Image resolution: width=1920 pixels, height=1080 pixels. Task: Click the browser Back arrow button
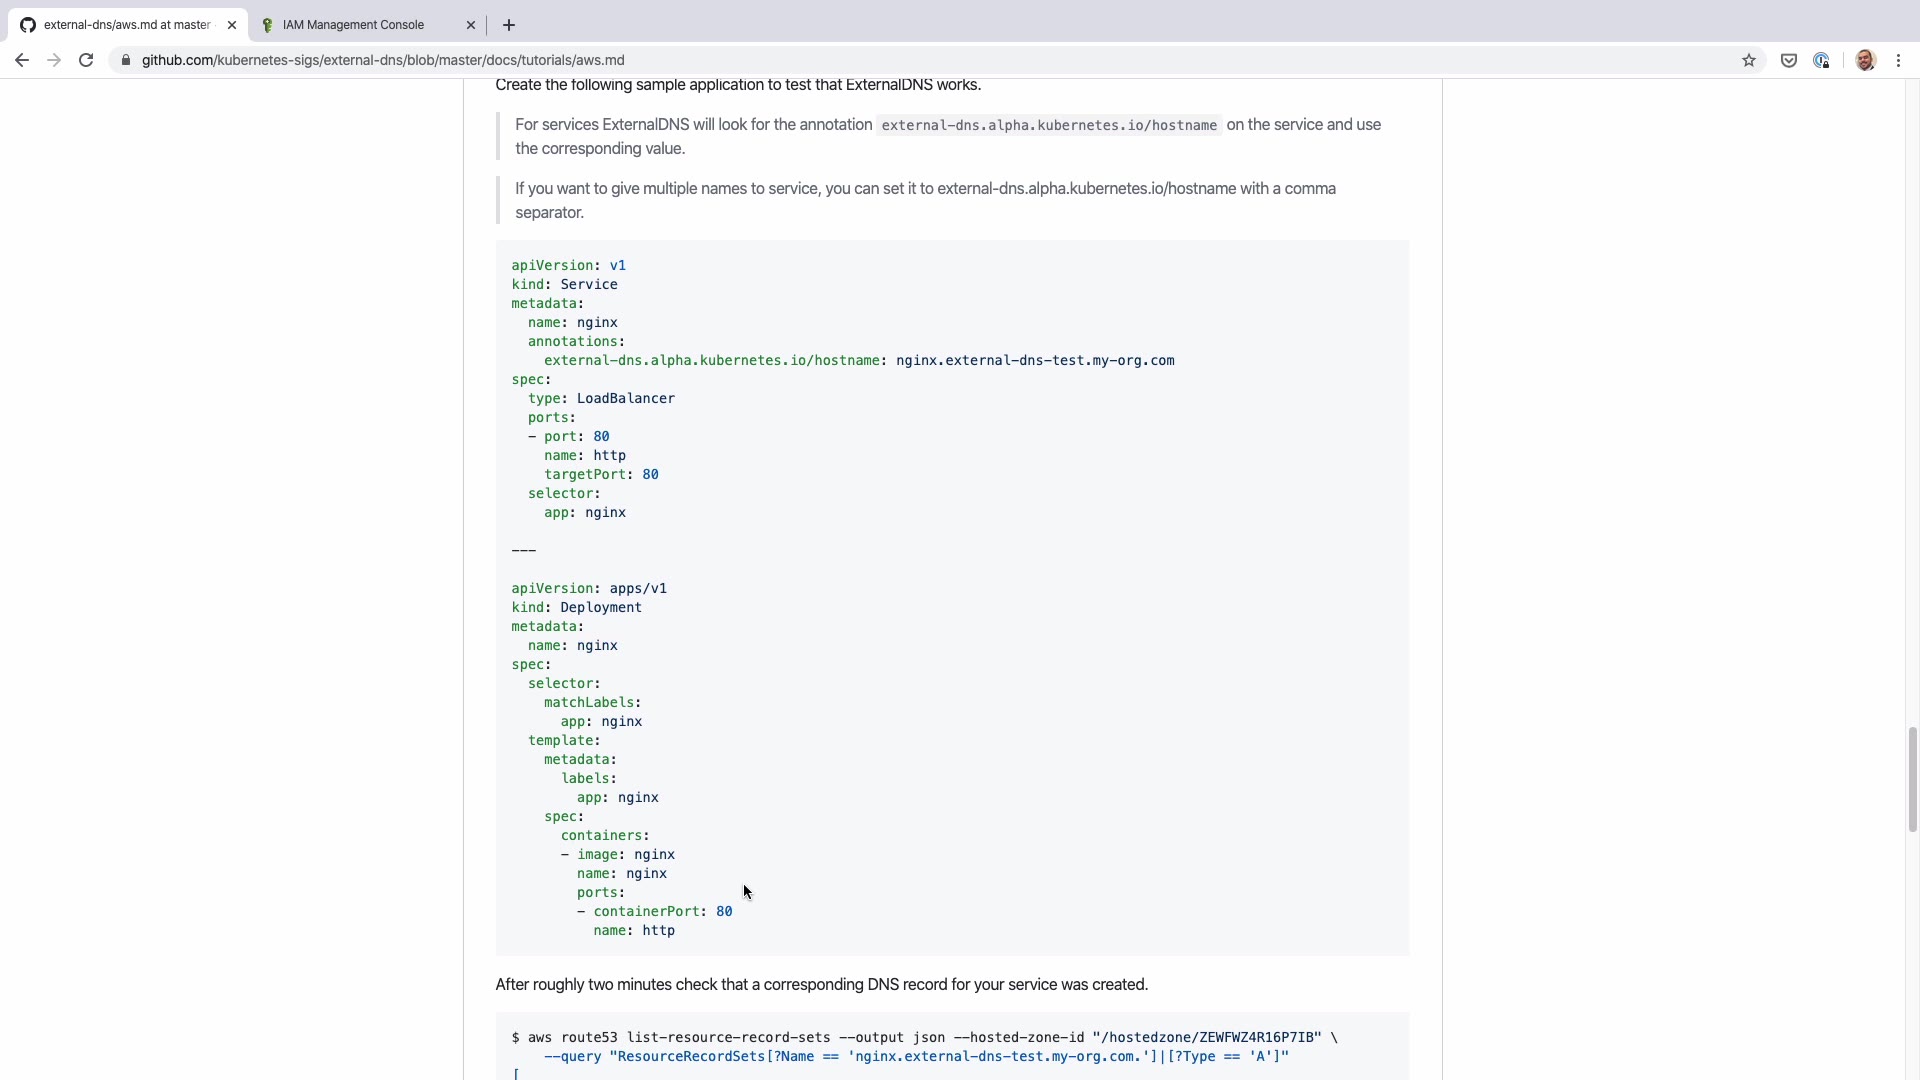point(22,60)
